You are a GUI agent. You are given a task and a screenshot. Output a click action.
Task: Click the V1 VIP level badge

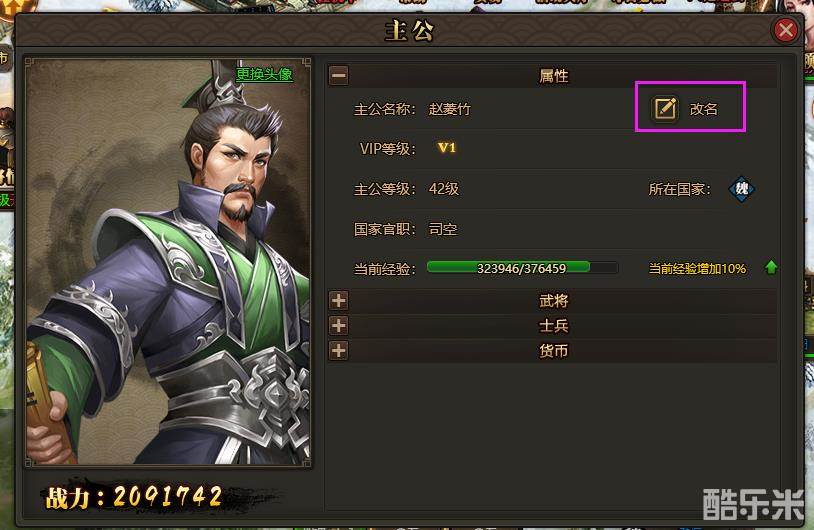[x=446, y=148]
